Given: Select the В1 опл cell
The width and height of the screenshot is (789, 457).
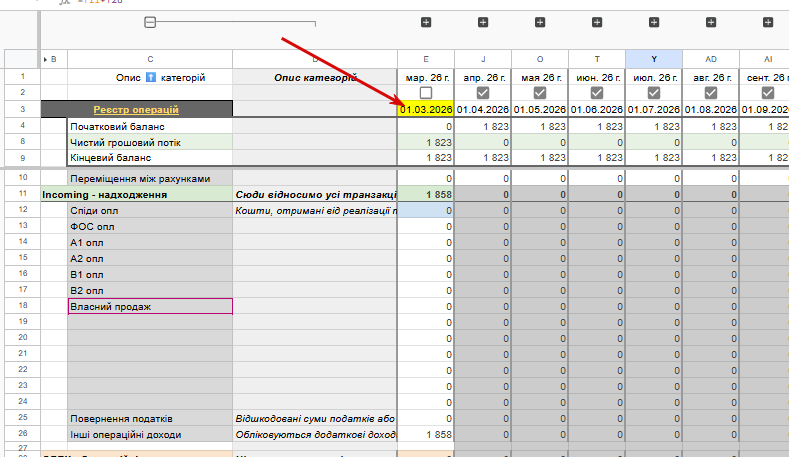Looking at the screenshot, I should click(x=150, y=275).
